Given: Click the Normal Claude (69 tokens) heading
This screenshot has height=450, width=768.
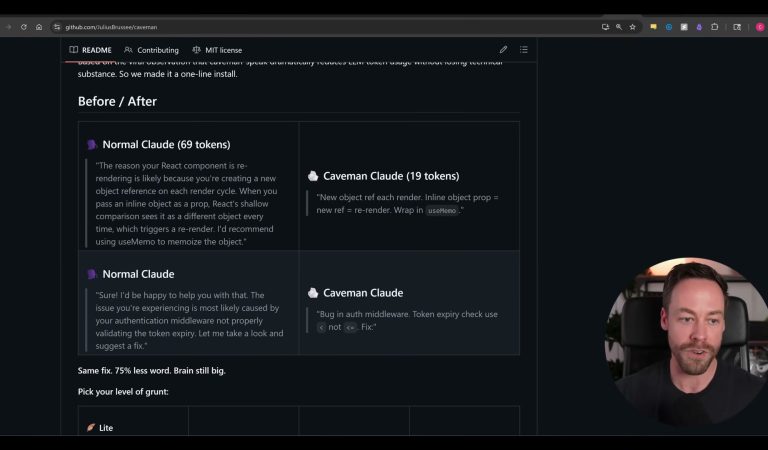Looking at the screenshot, I should 166,144.
